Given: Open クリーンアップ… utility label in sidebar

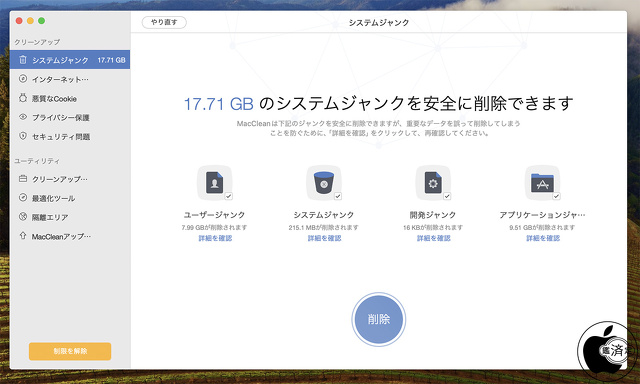Looking at the screenshot, I should click(x=60, y=179).
